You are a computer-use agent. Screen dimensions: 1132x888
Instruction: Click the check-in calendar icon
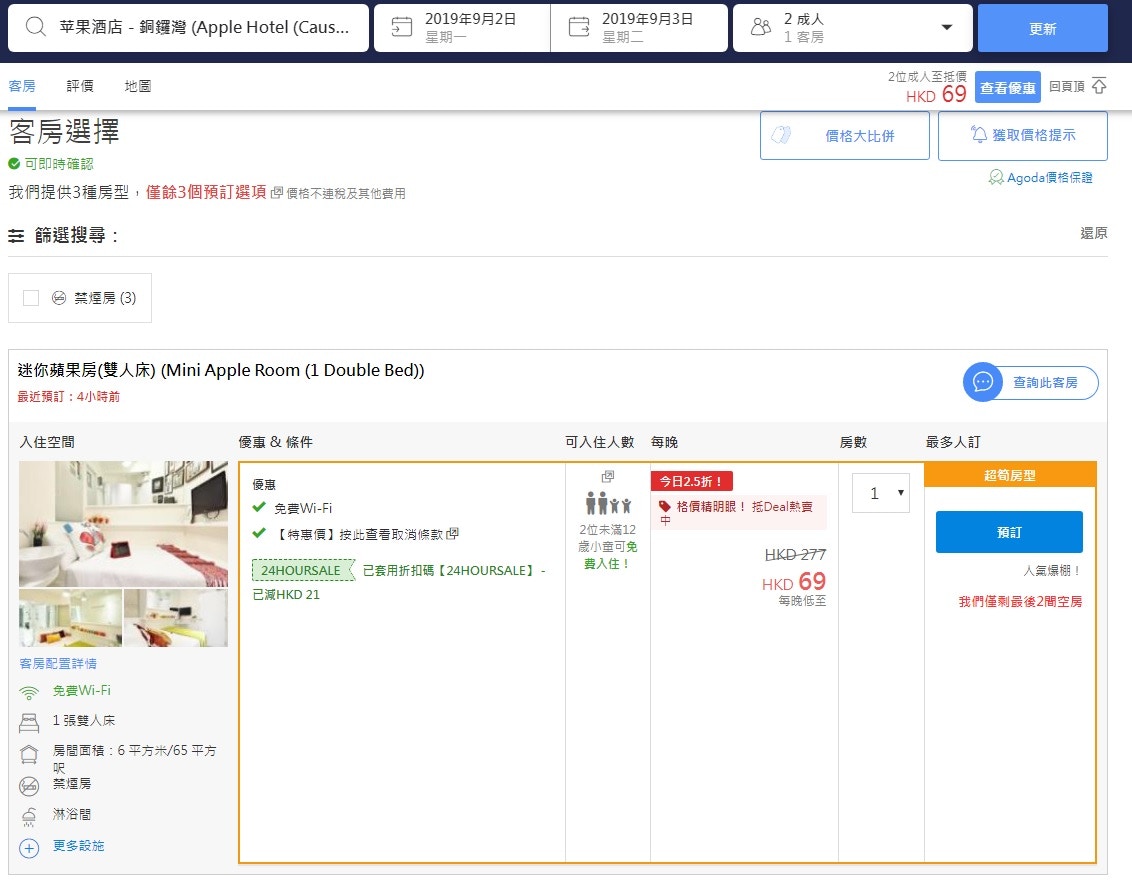click(401, 27)
